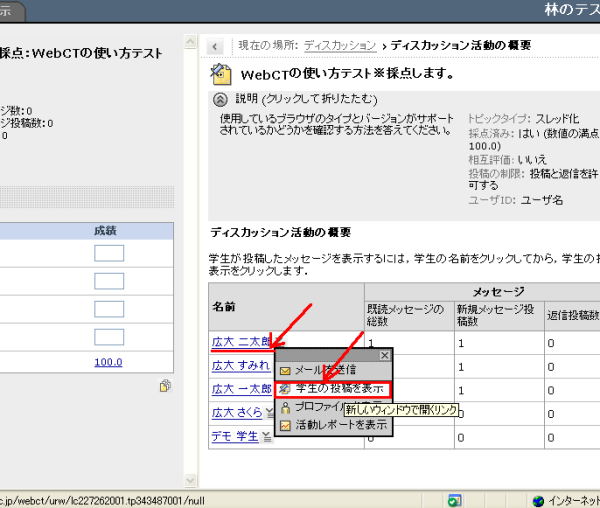Click the 返信投稿数 column header
Viewport: 600px width, 508px height.
coord(572,315)
